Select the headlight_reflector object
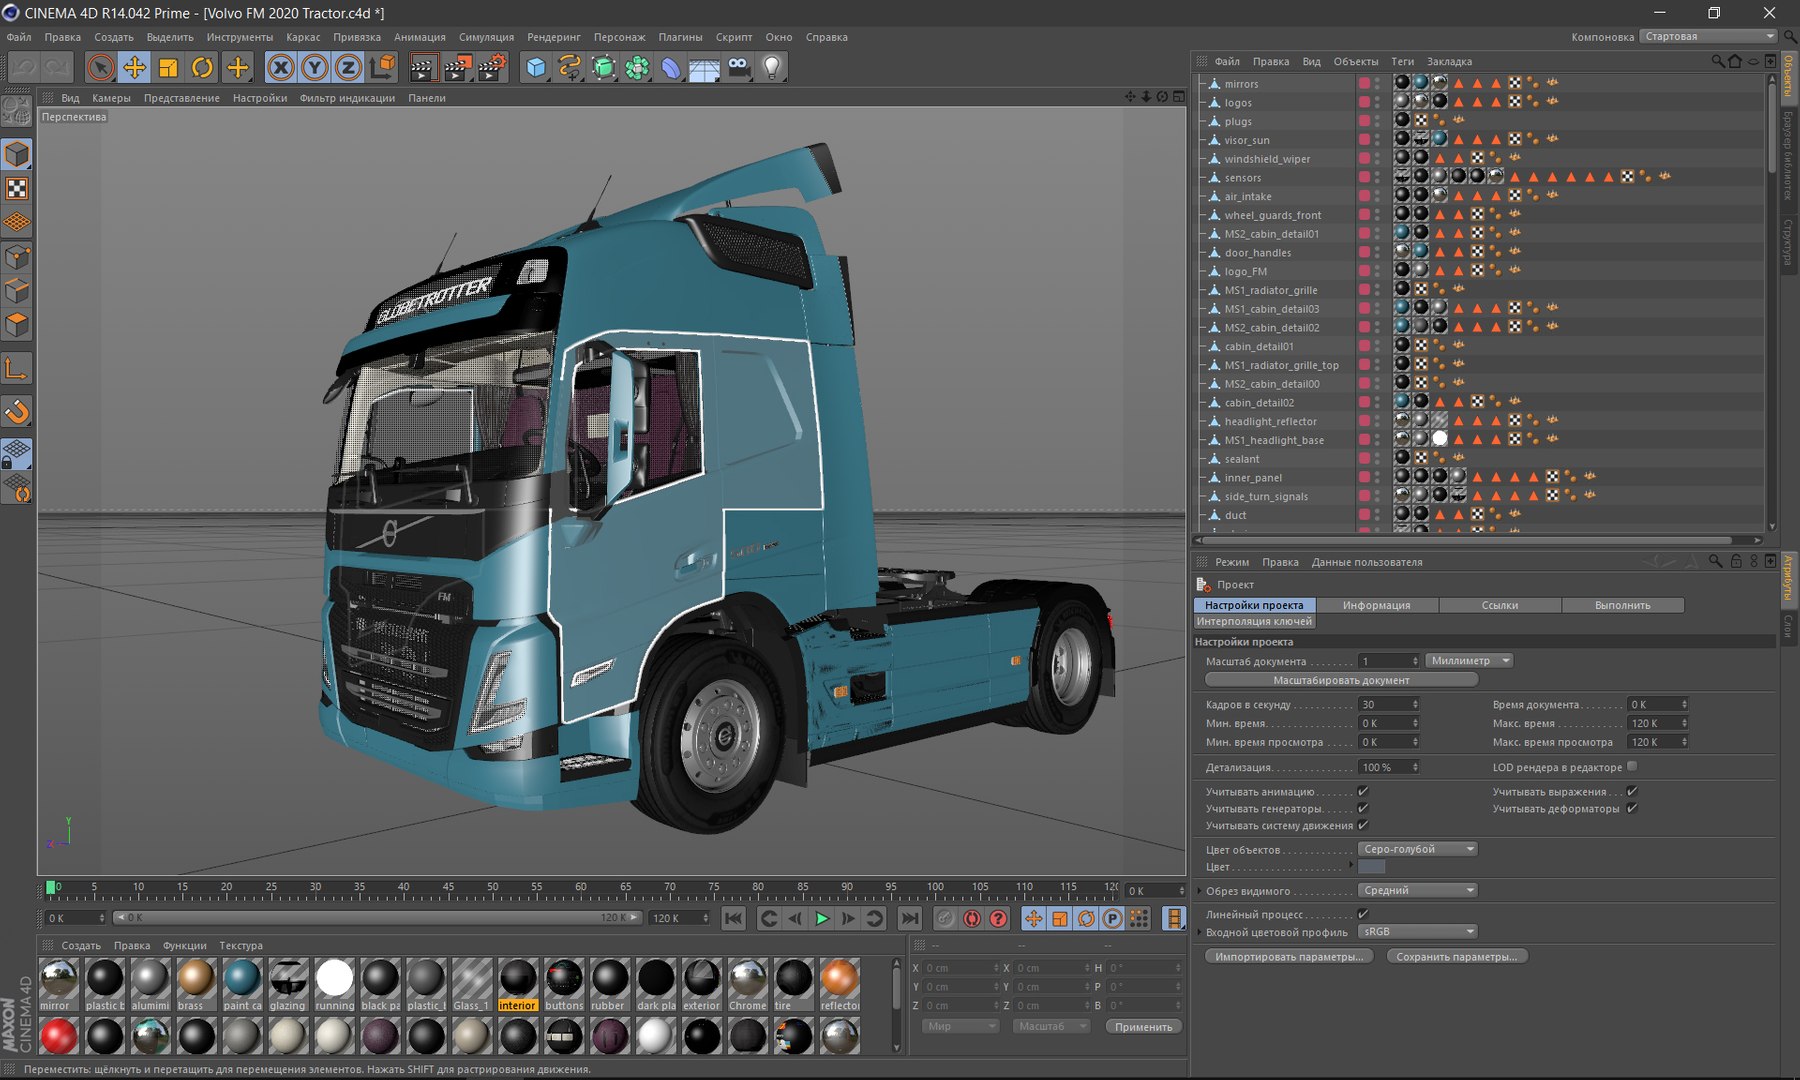The image size is (1800, 1080). [1270, 421]
